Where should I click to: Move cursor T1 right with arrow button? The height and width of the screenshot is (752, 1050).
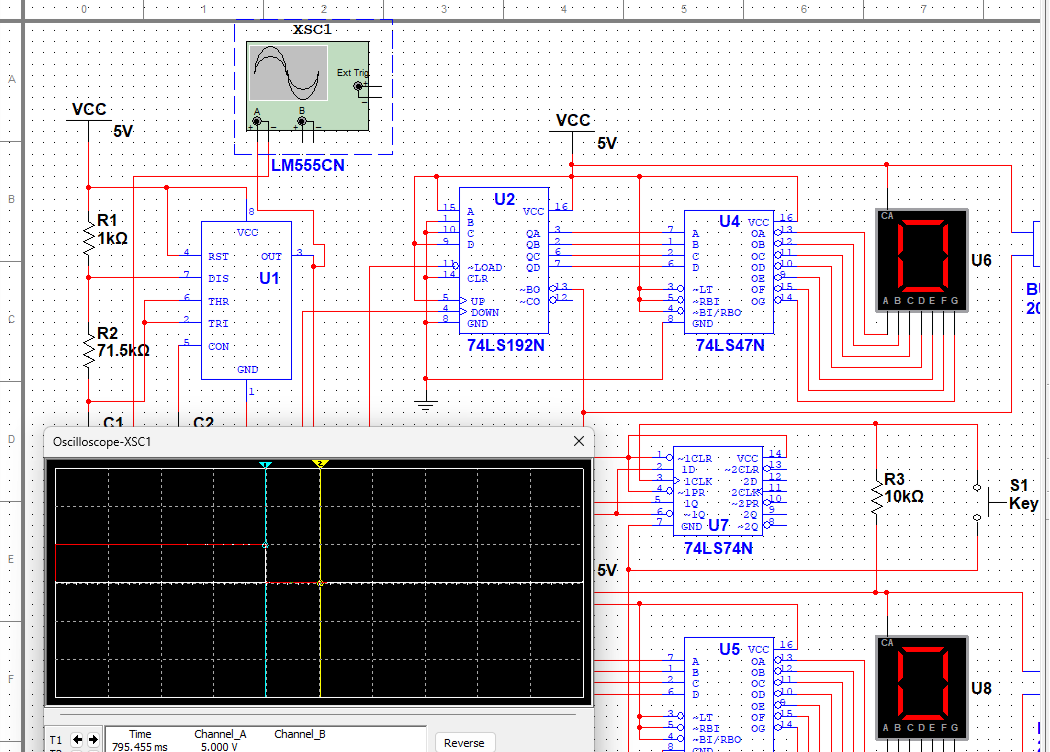point(93,740)
